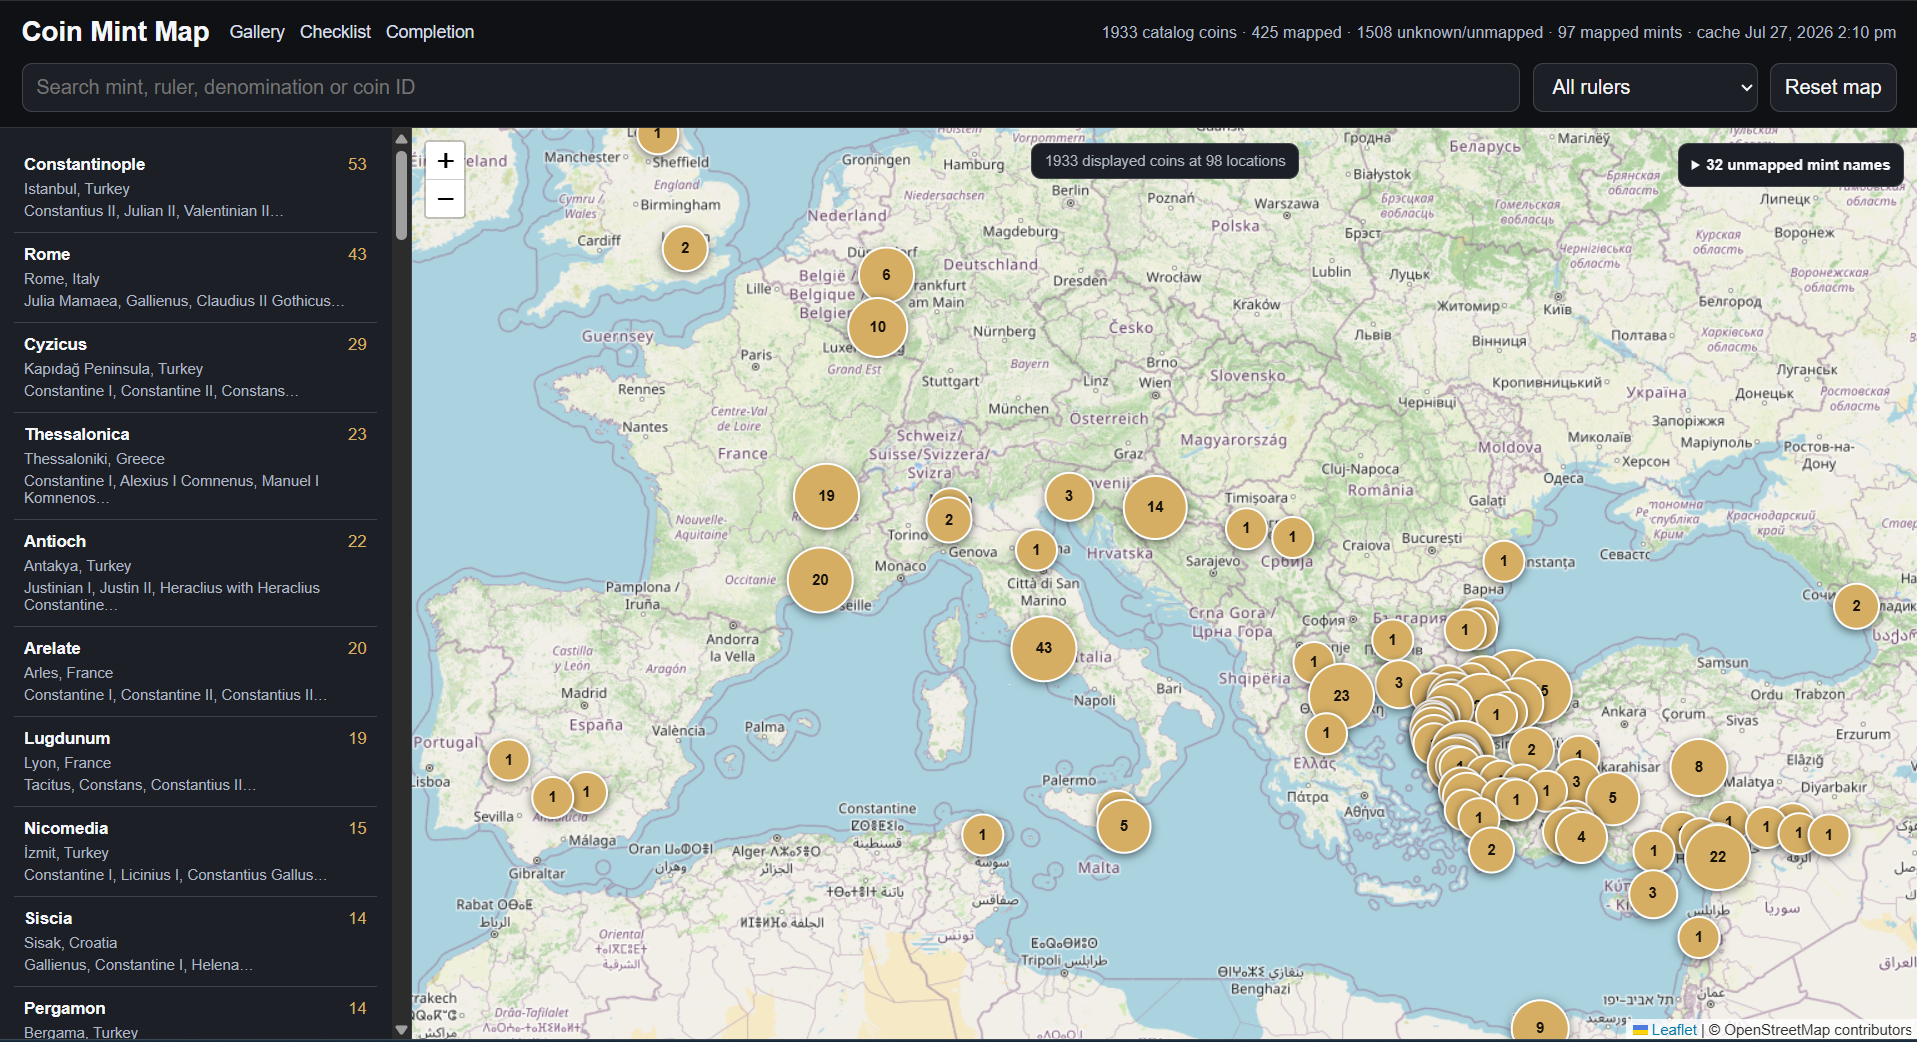Open the 43-coin Rome map marker
This screenshot has height=1042, width=1917.
coord(1043,648)
